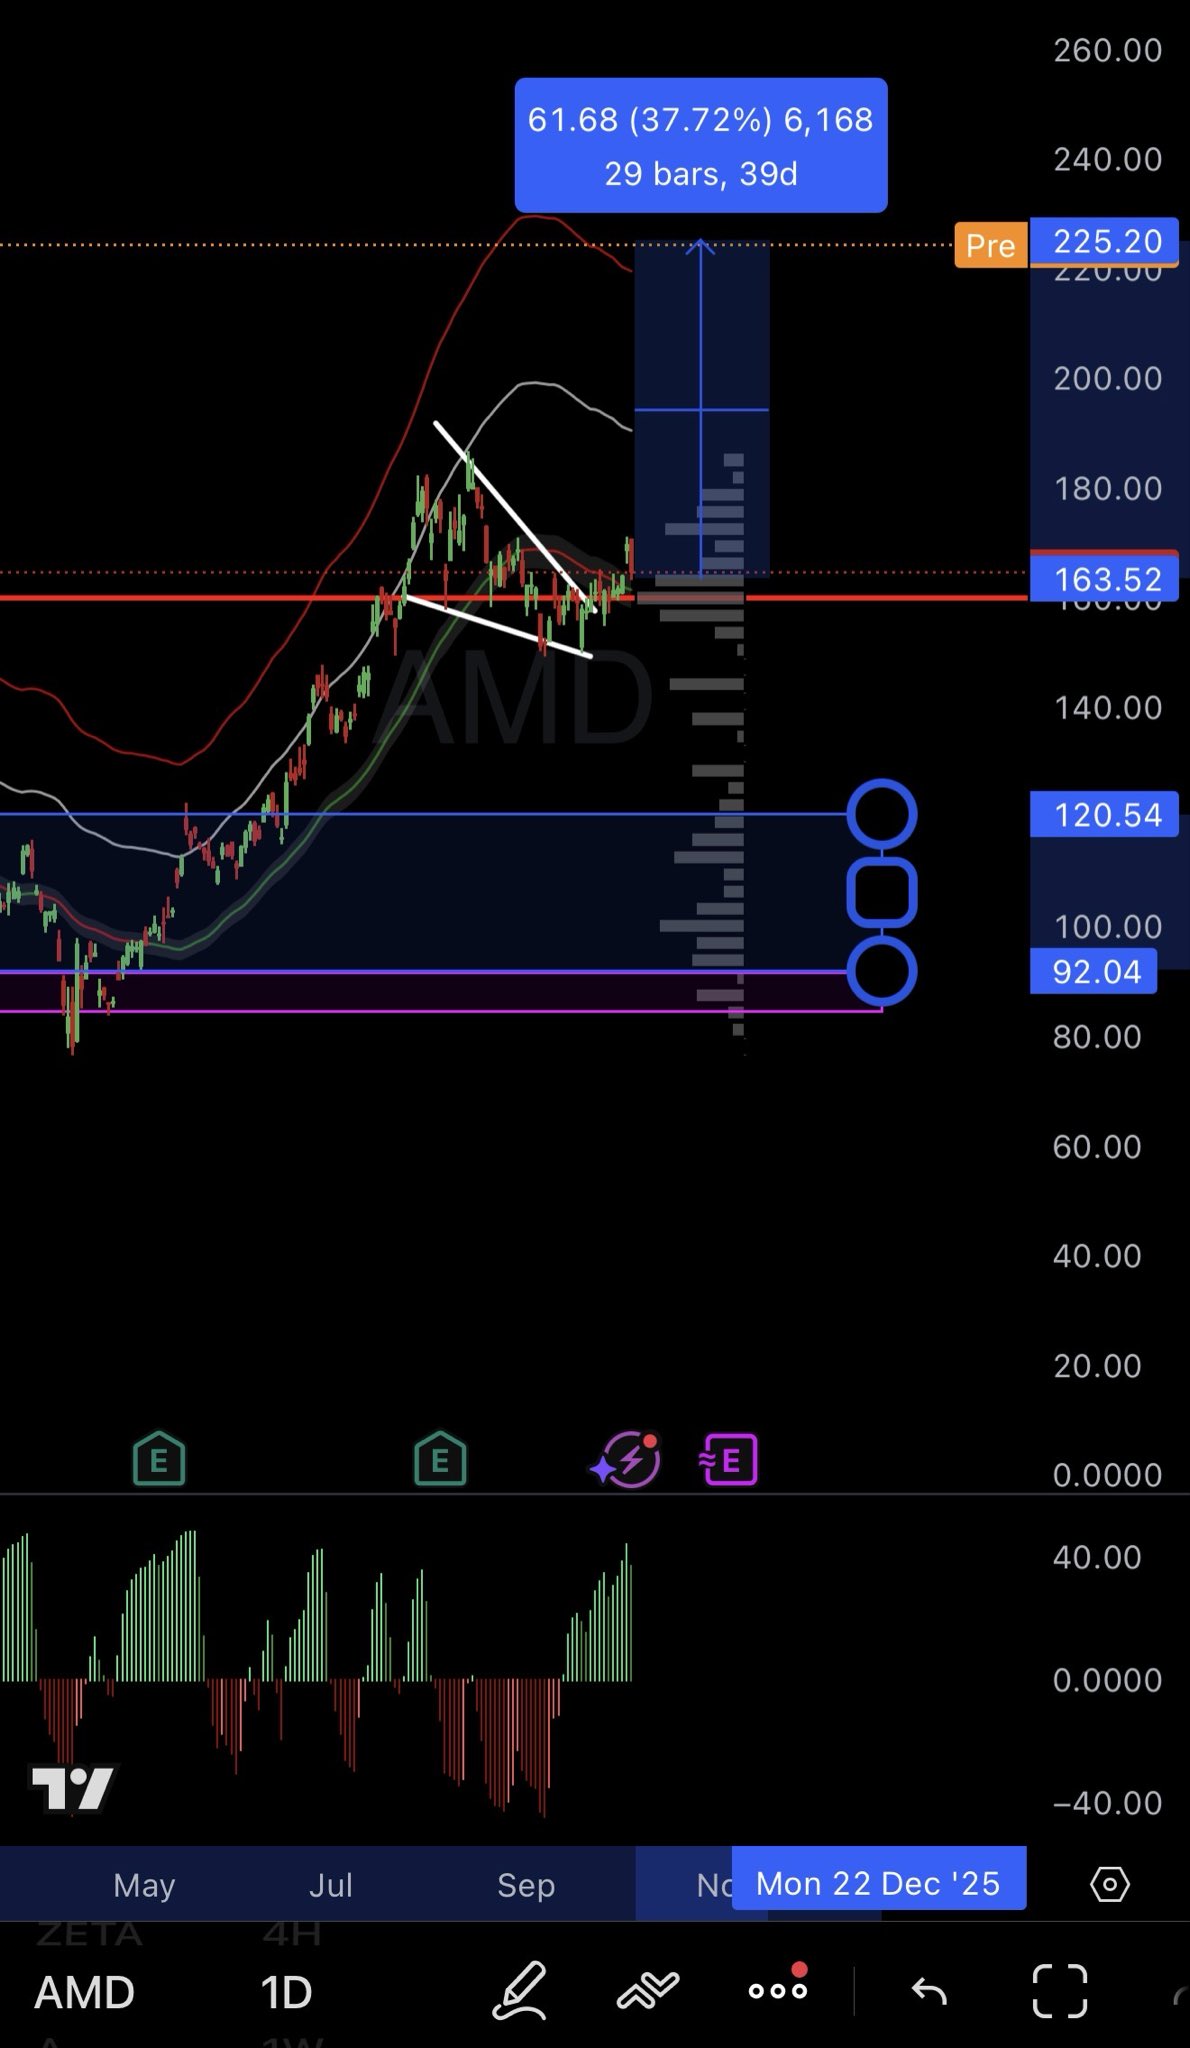Toggle fullscreen chart mode icon

[x=1060, y=1991]
